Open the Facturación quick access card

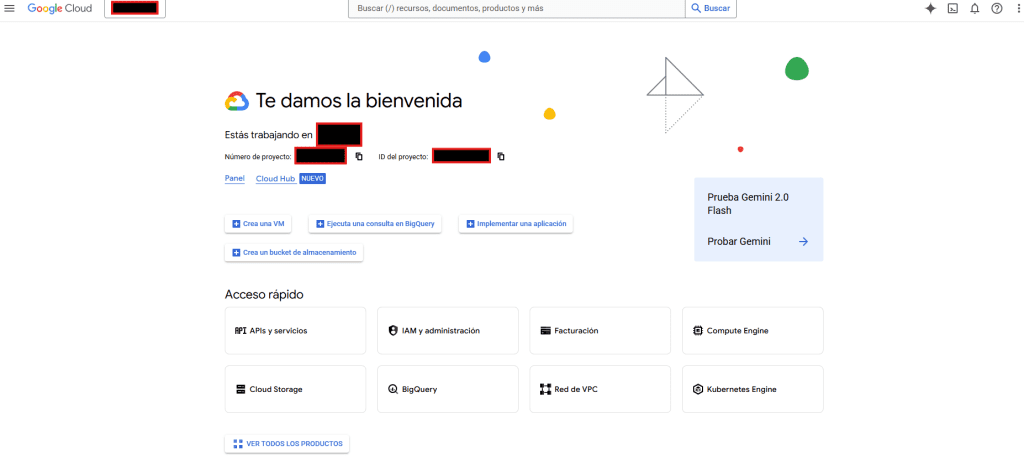pos(600,331)
